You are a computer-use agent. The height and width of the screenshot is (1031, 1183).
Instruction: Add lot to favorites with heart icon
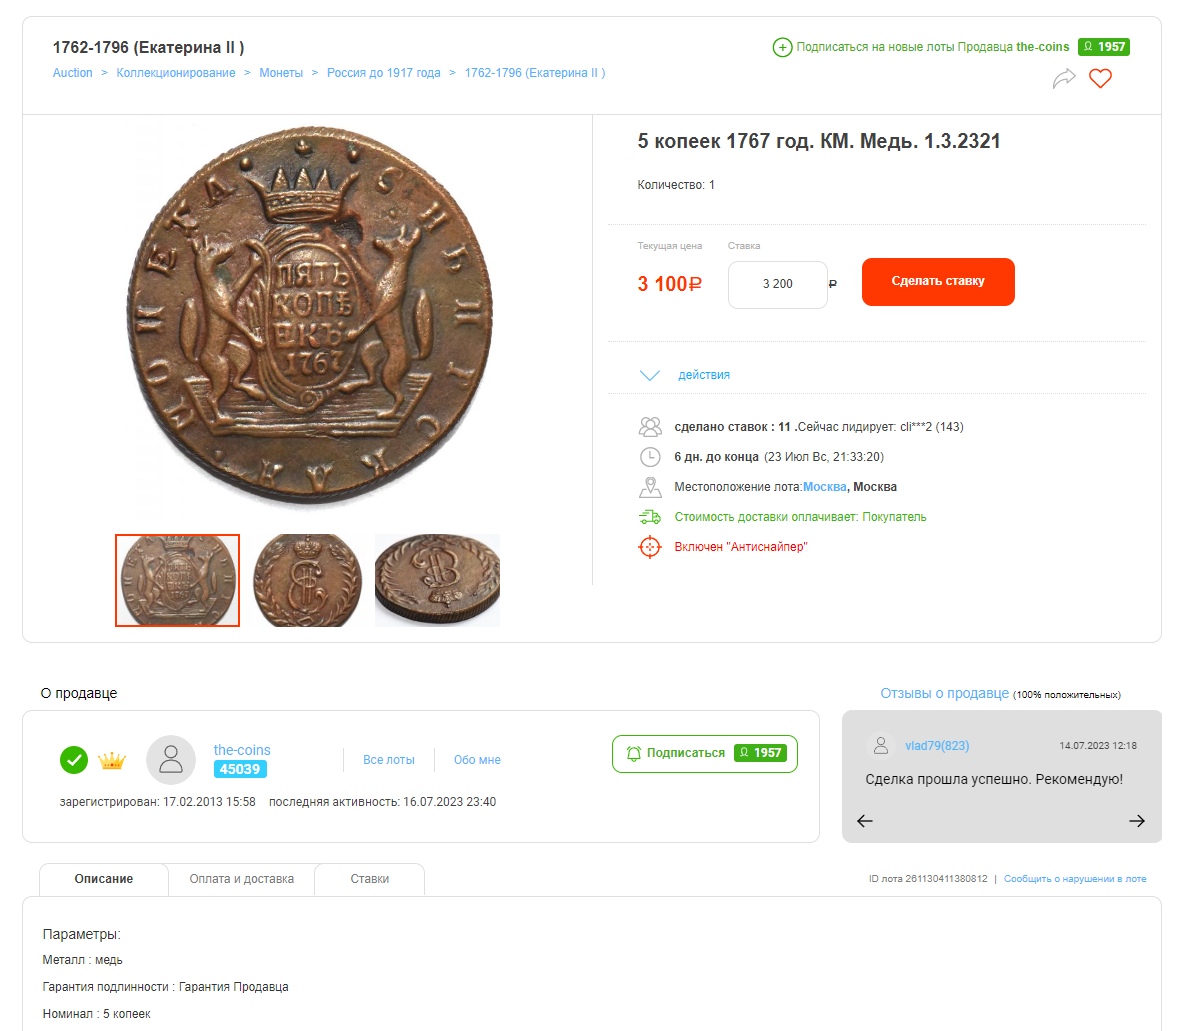pos(1100,78)
